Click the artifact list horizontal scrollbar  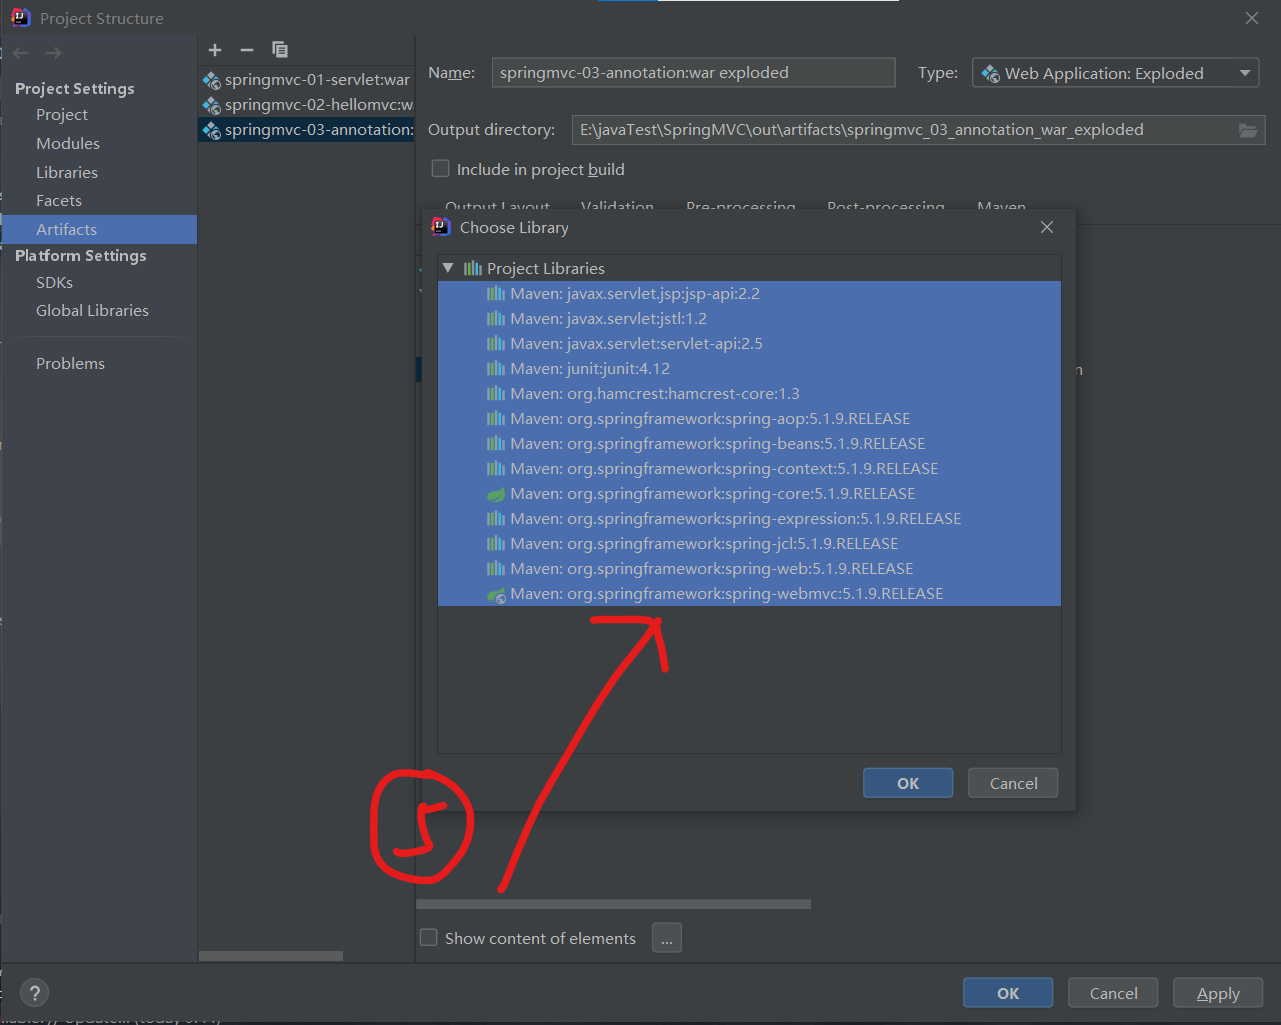pos(271,956)
